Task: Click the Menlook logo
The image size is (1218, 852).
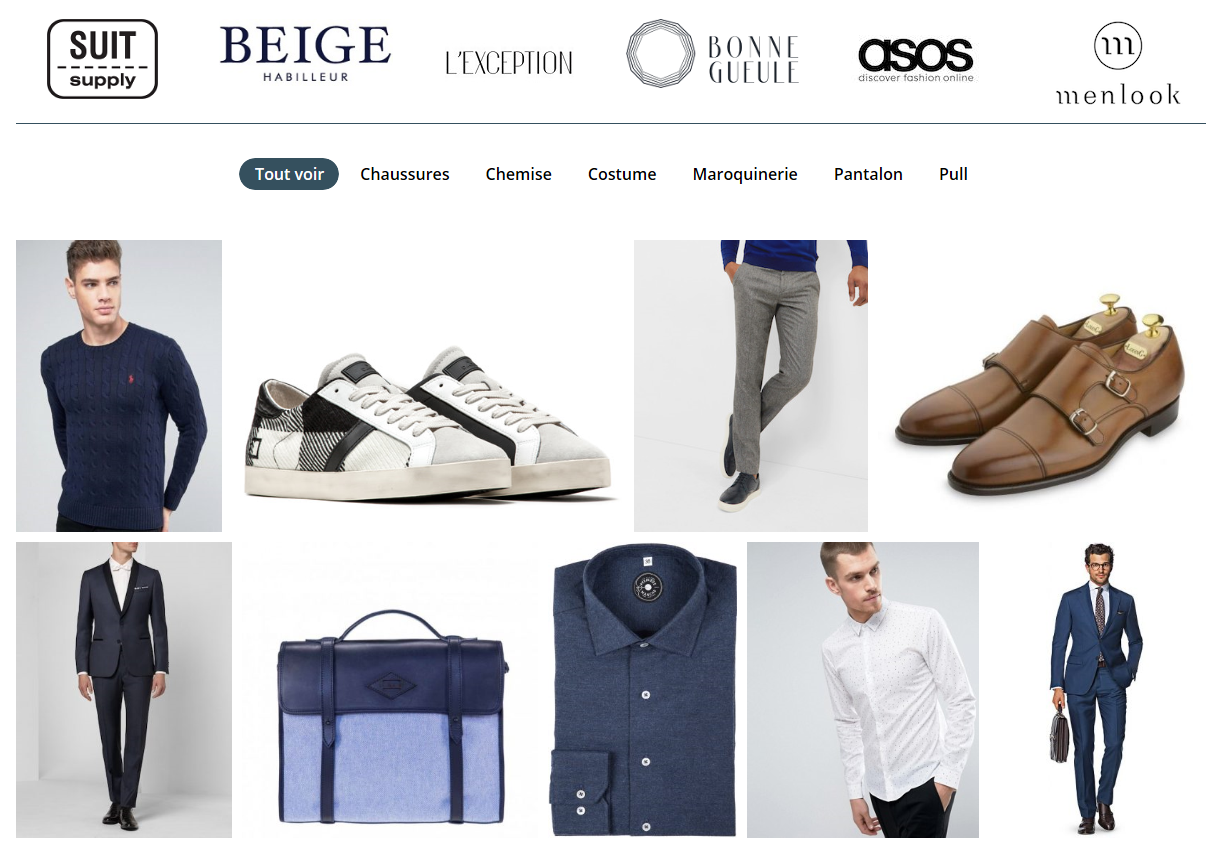Action: tap(1118, 64)
